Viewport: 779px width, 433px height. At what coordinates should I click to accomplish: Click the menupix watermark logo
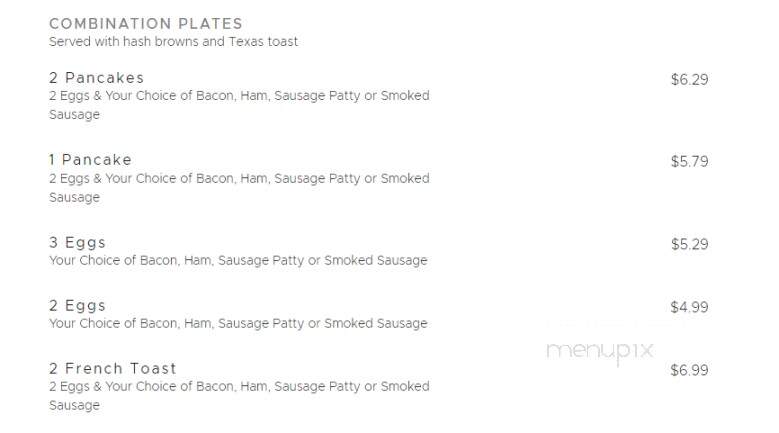tap(600, 352)
